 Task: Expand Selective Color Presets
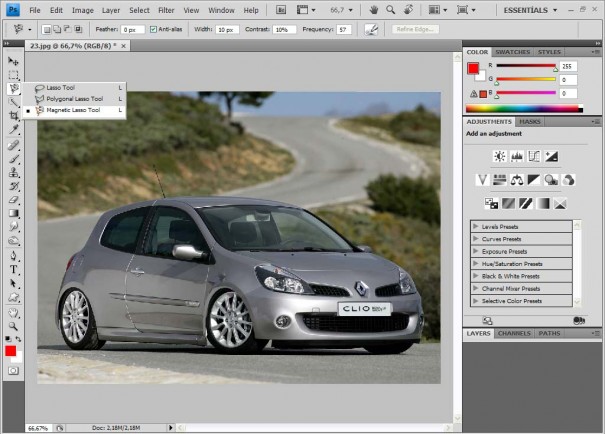475,301
